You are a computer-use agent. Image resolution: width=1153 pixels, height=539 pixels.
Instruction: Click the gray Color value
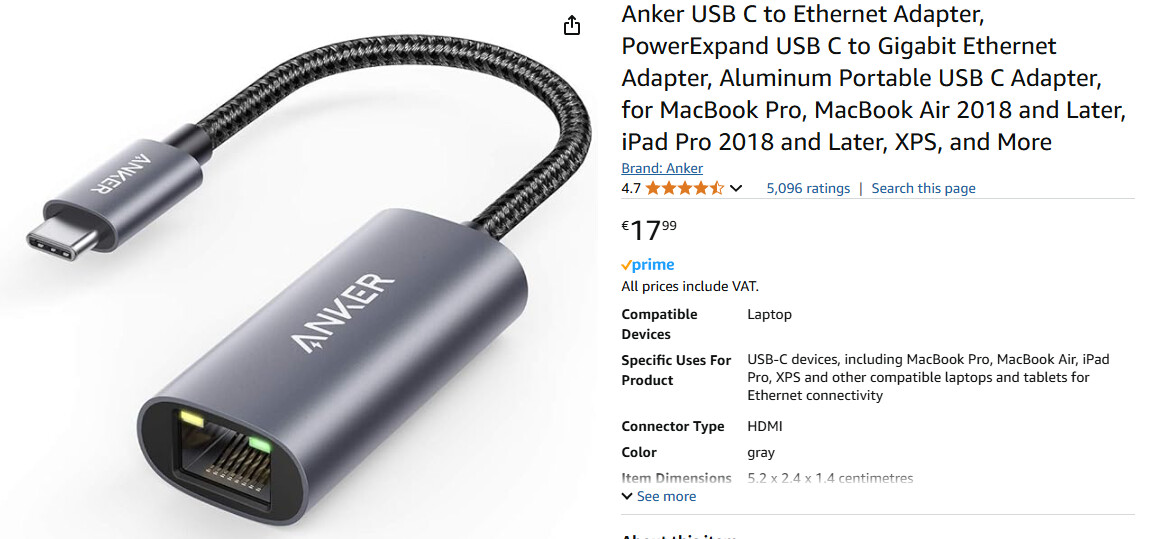click(761, 453)
